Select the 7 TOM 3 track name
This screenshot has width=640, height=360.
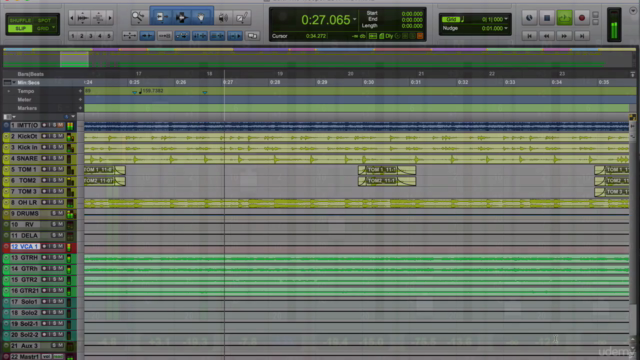point(24,191)
